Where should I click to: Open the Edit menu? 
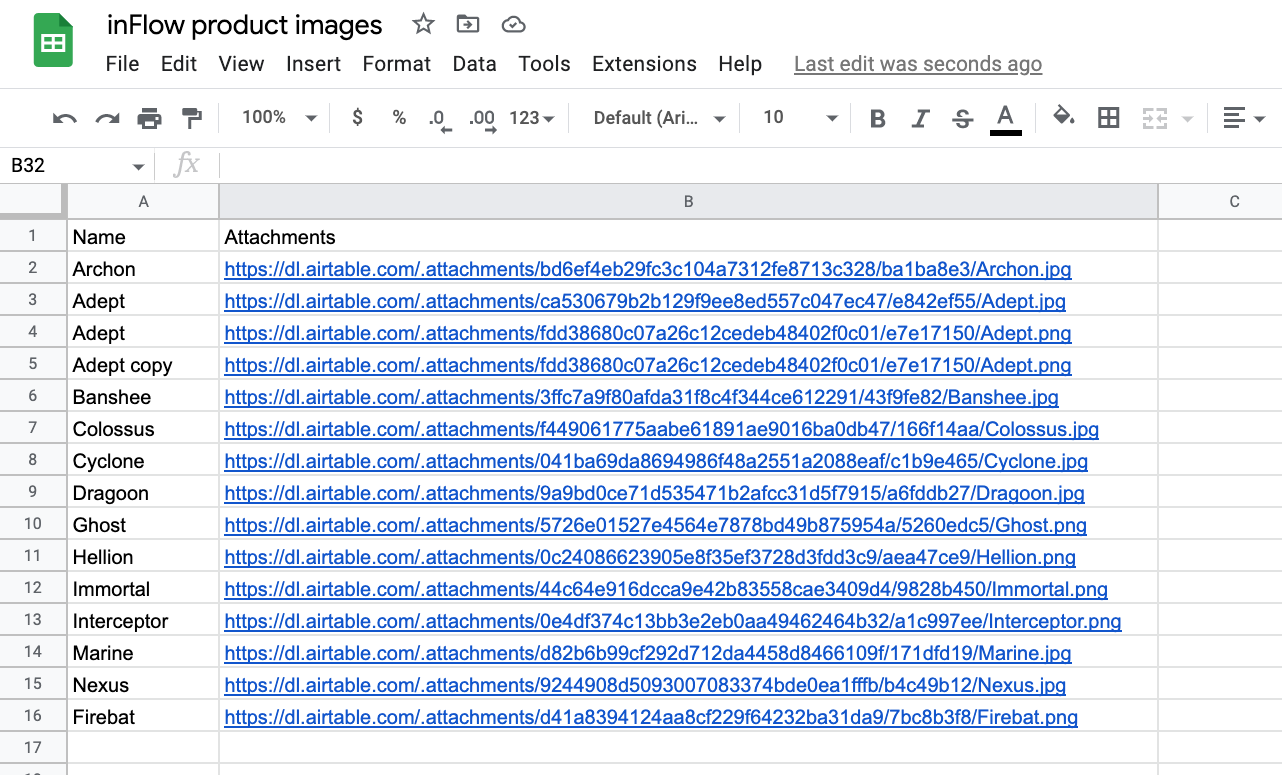coord(179,64)
